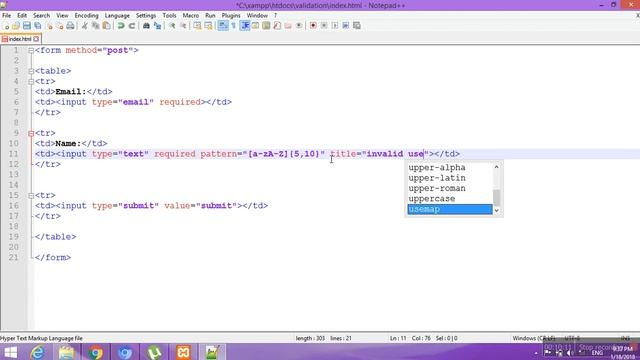Choose upper-roman from autocomplete list
Image resolution: width=640 pixels, height=360 pixels.
tap(450, 189)
